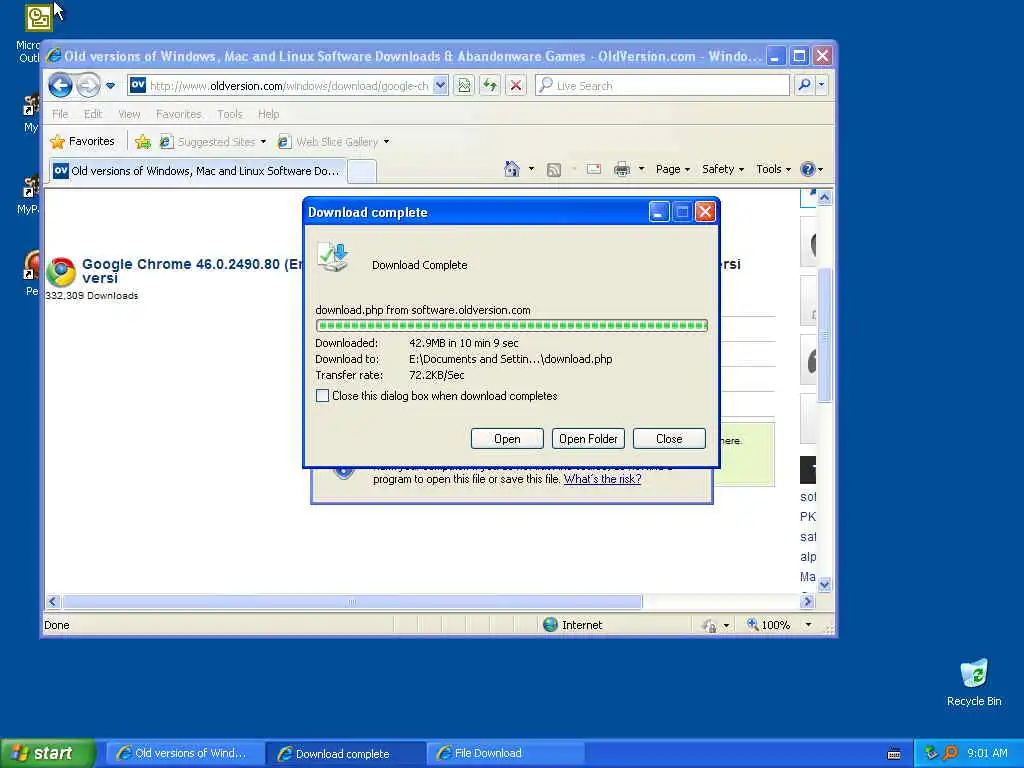The height and width of the screenshot is (768, 1024).
Task: Open the File menu
Action: tap(60, 114)
